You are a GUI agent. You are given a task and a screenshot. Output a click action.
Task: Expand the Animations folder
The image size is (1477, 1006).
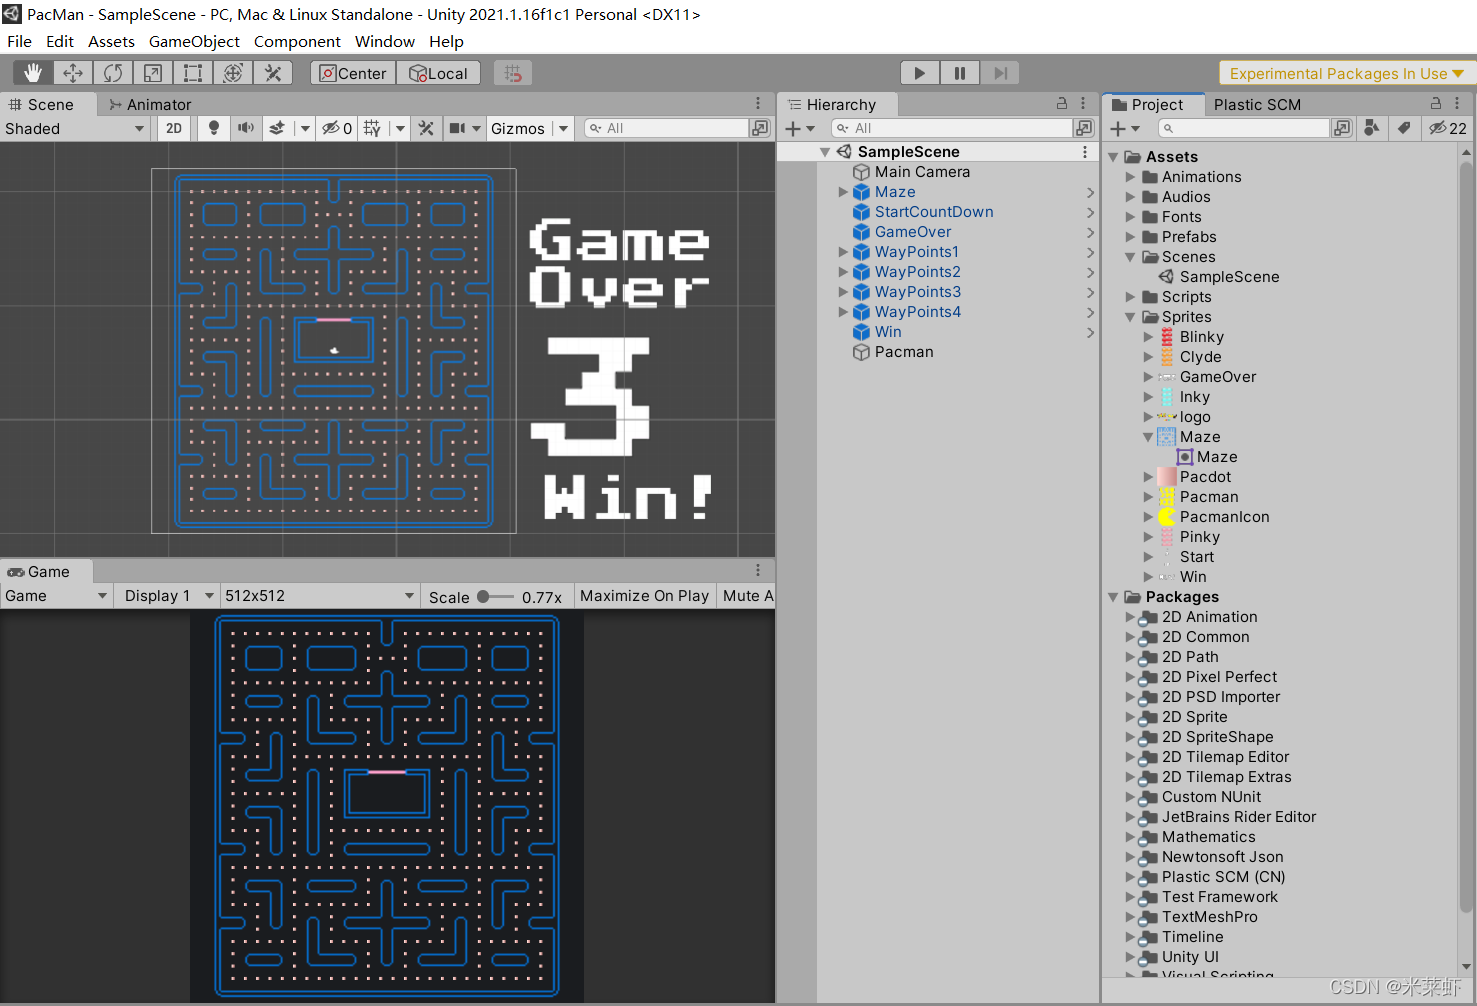tap(1130, 177)
